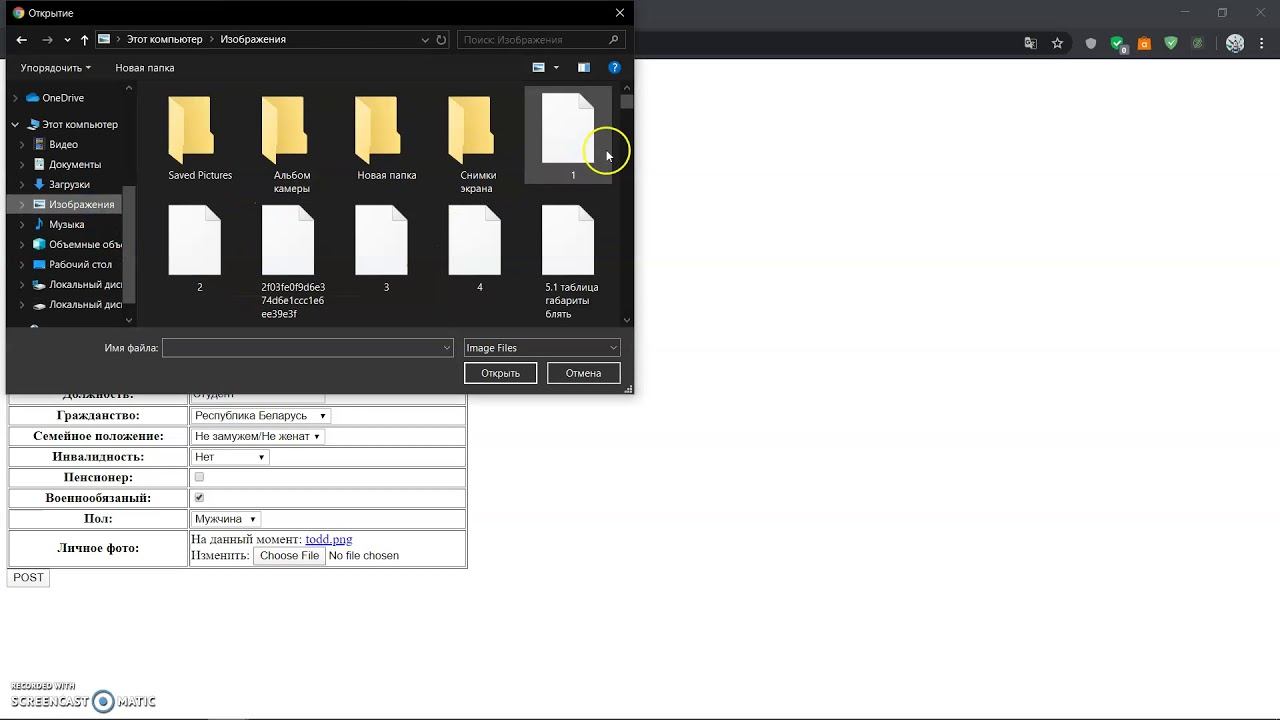Viewport: 1280px width, 720px height.
Task: Cancel the dialog with Отмена
Action: point(583,373)
